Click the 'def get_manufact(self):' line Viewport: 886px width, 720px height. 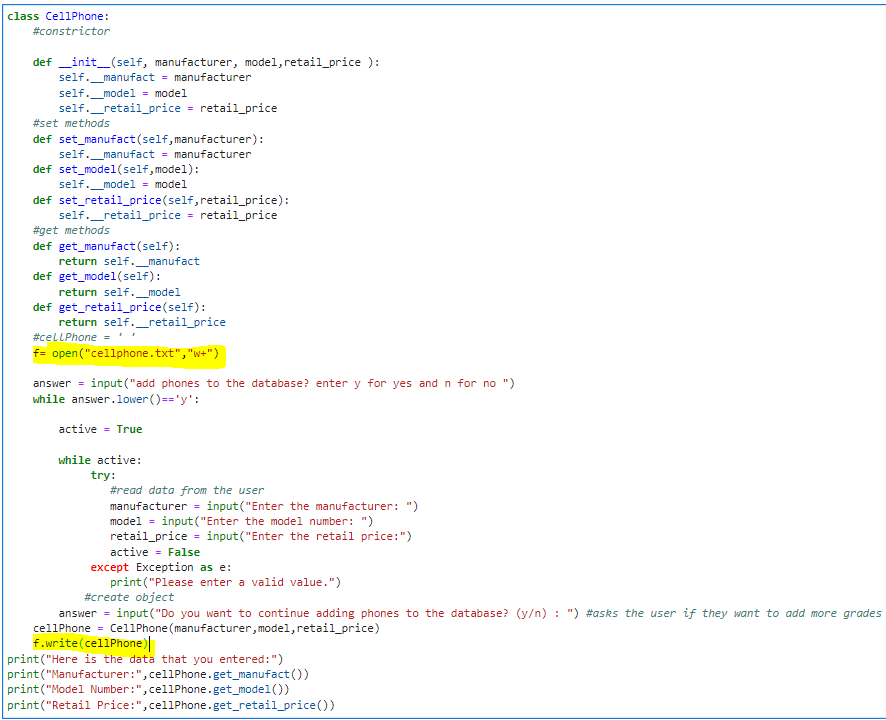point(106,246)
